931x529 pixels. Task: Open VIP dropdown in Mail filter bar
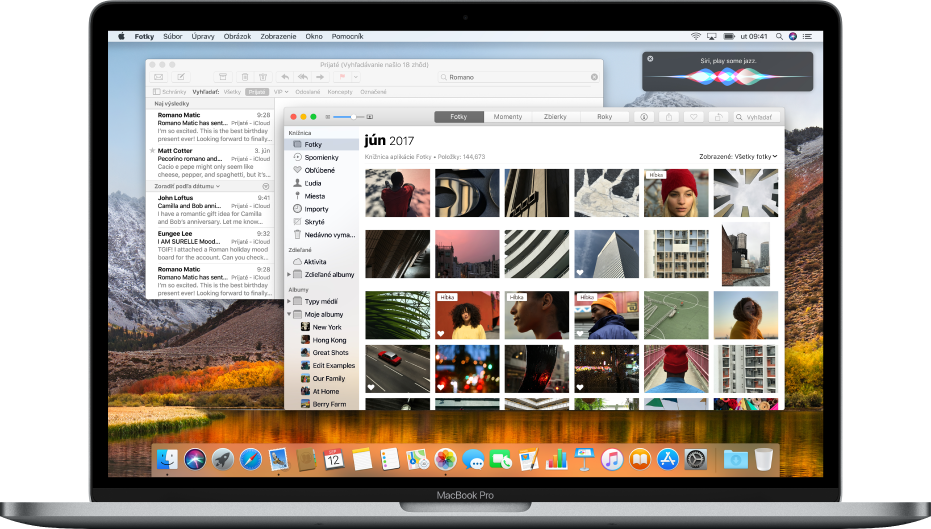coord(281,92)
